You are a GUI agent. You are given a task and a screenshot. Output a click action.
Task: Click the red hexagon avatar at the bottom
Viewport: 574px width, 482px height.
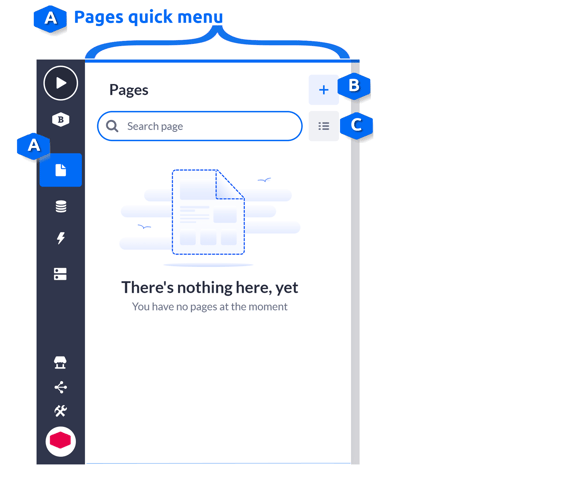tap(61, 441)
